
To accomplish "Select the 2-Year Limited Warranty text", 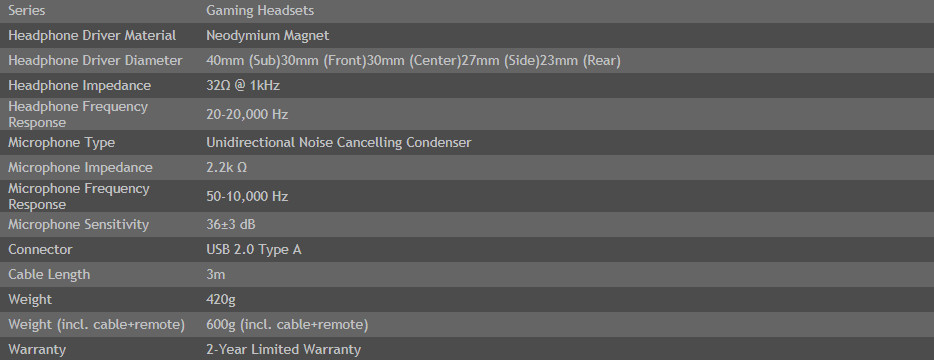I will (284, 350).
